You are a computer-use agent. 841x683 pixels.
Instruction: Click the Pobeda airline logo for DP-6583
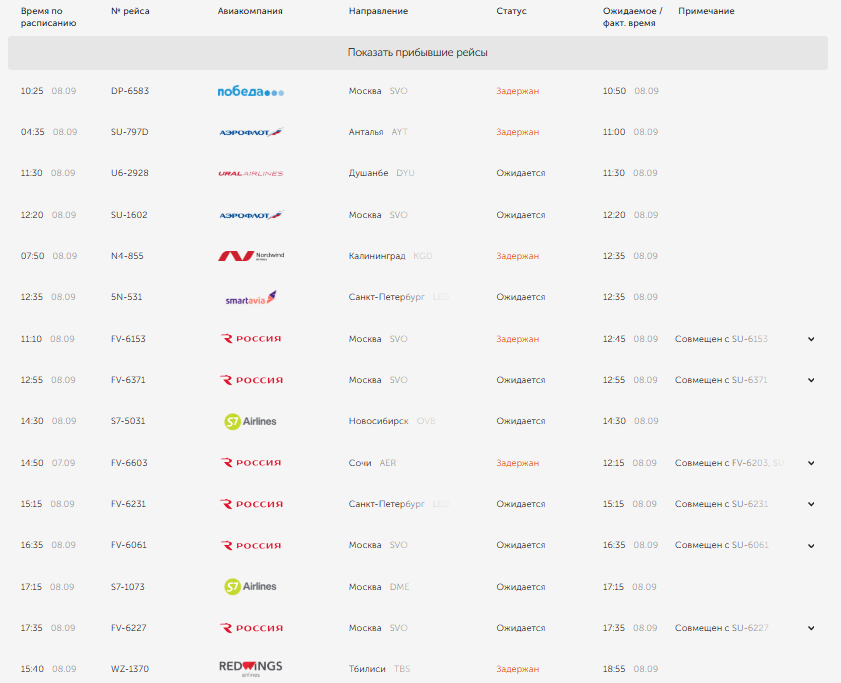click(250, 92)
